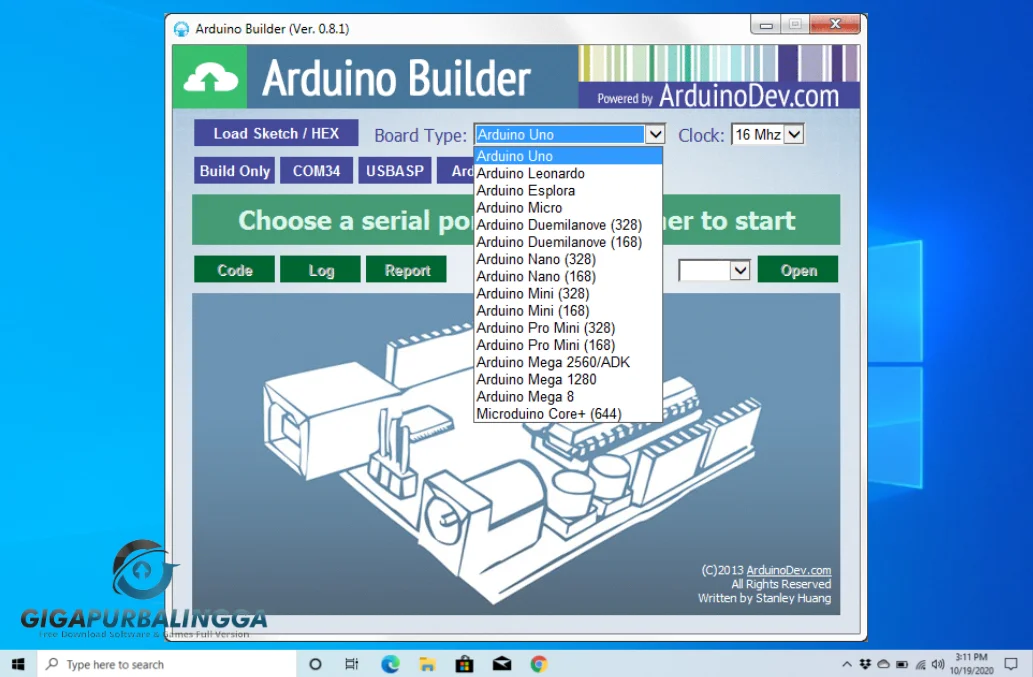
Task: Choose Arduino Mega 2560/ADK
Action: point(568,362)
